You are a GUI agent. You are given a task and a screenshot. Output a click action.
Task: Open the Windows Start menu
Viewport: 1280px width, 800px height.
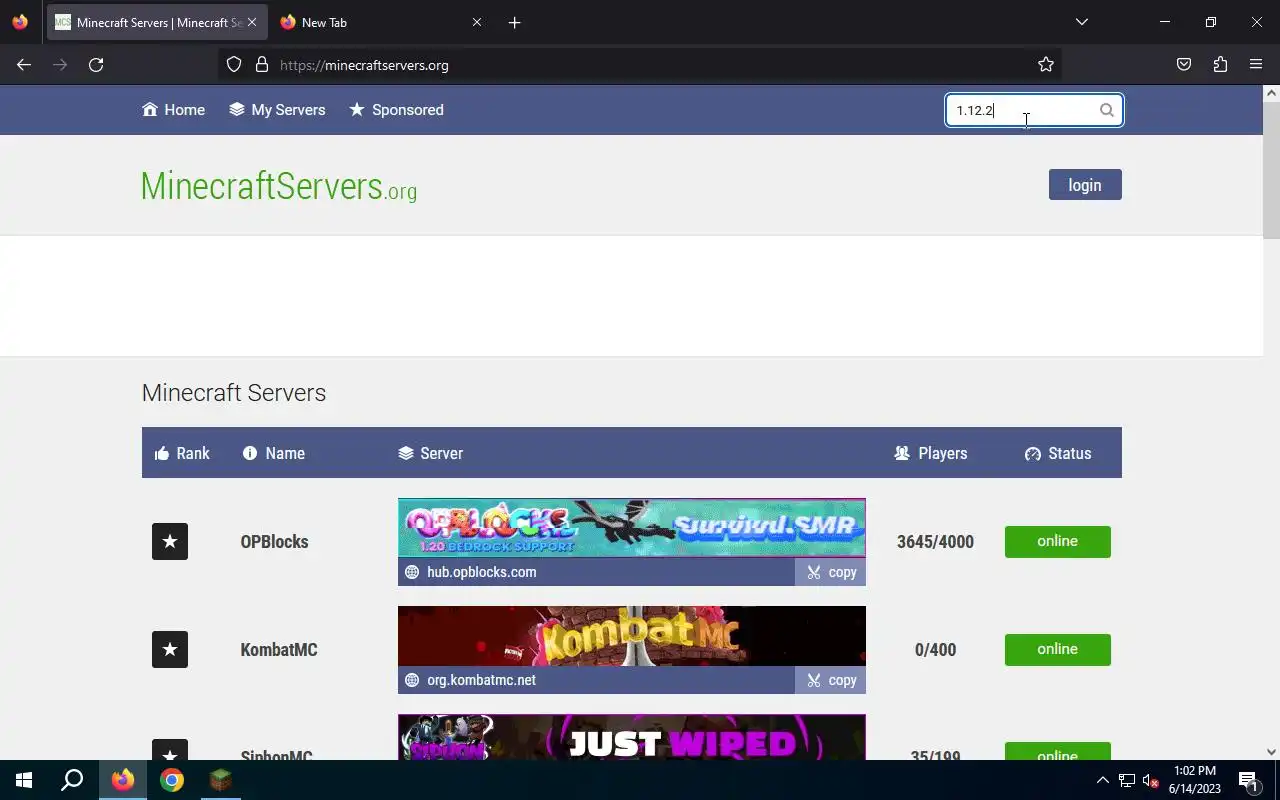click(24, 780)
